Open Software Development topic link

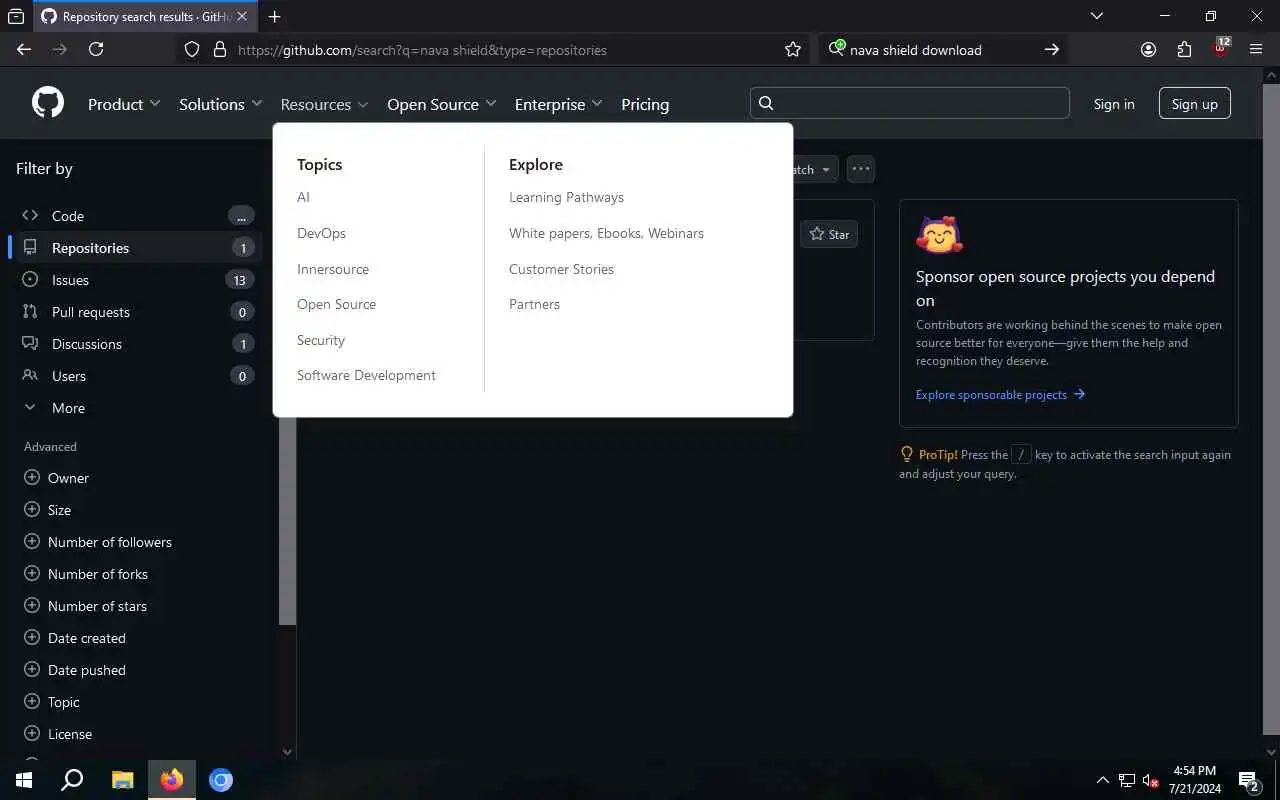(x=366, y=375)
